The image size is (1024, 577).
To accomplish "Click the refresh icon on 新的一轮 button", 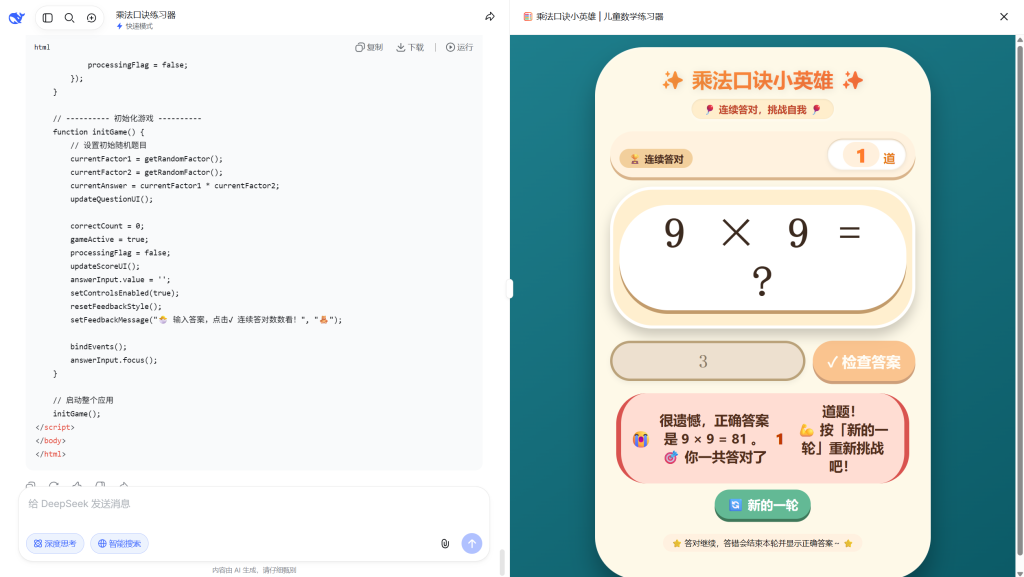I will pyautogui.click(x=735, y=505).
